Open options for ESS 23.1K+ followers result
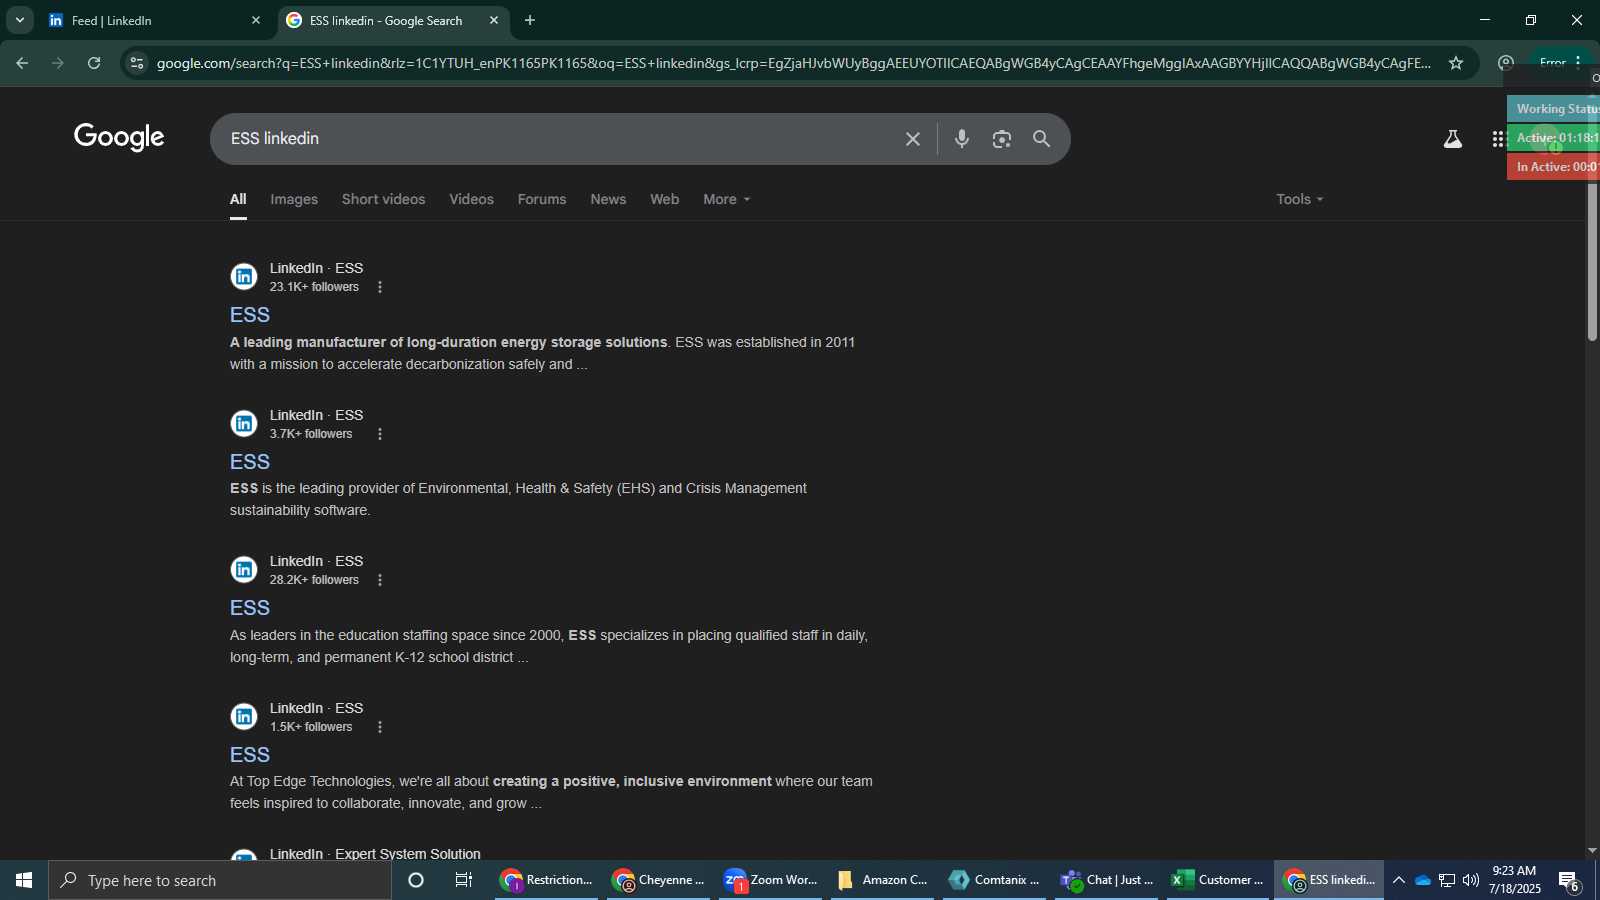Screen dimensions: 1600x900 (380, 287)
